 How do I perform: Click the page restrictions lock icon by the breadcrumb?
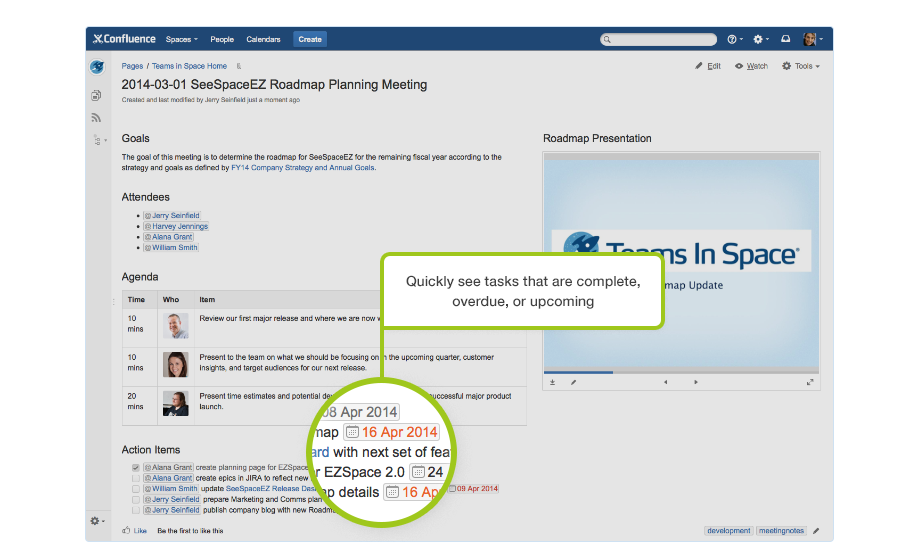(239, 66)
